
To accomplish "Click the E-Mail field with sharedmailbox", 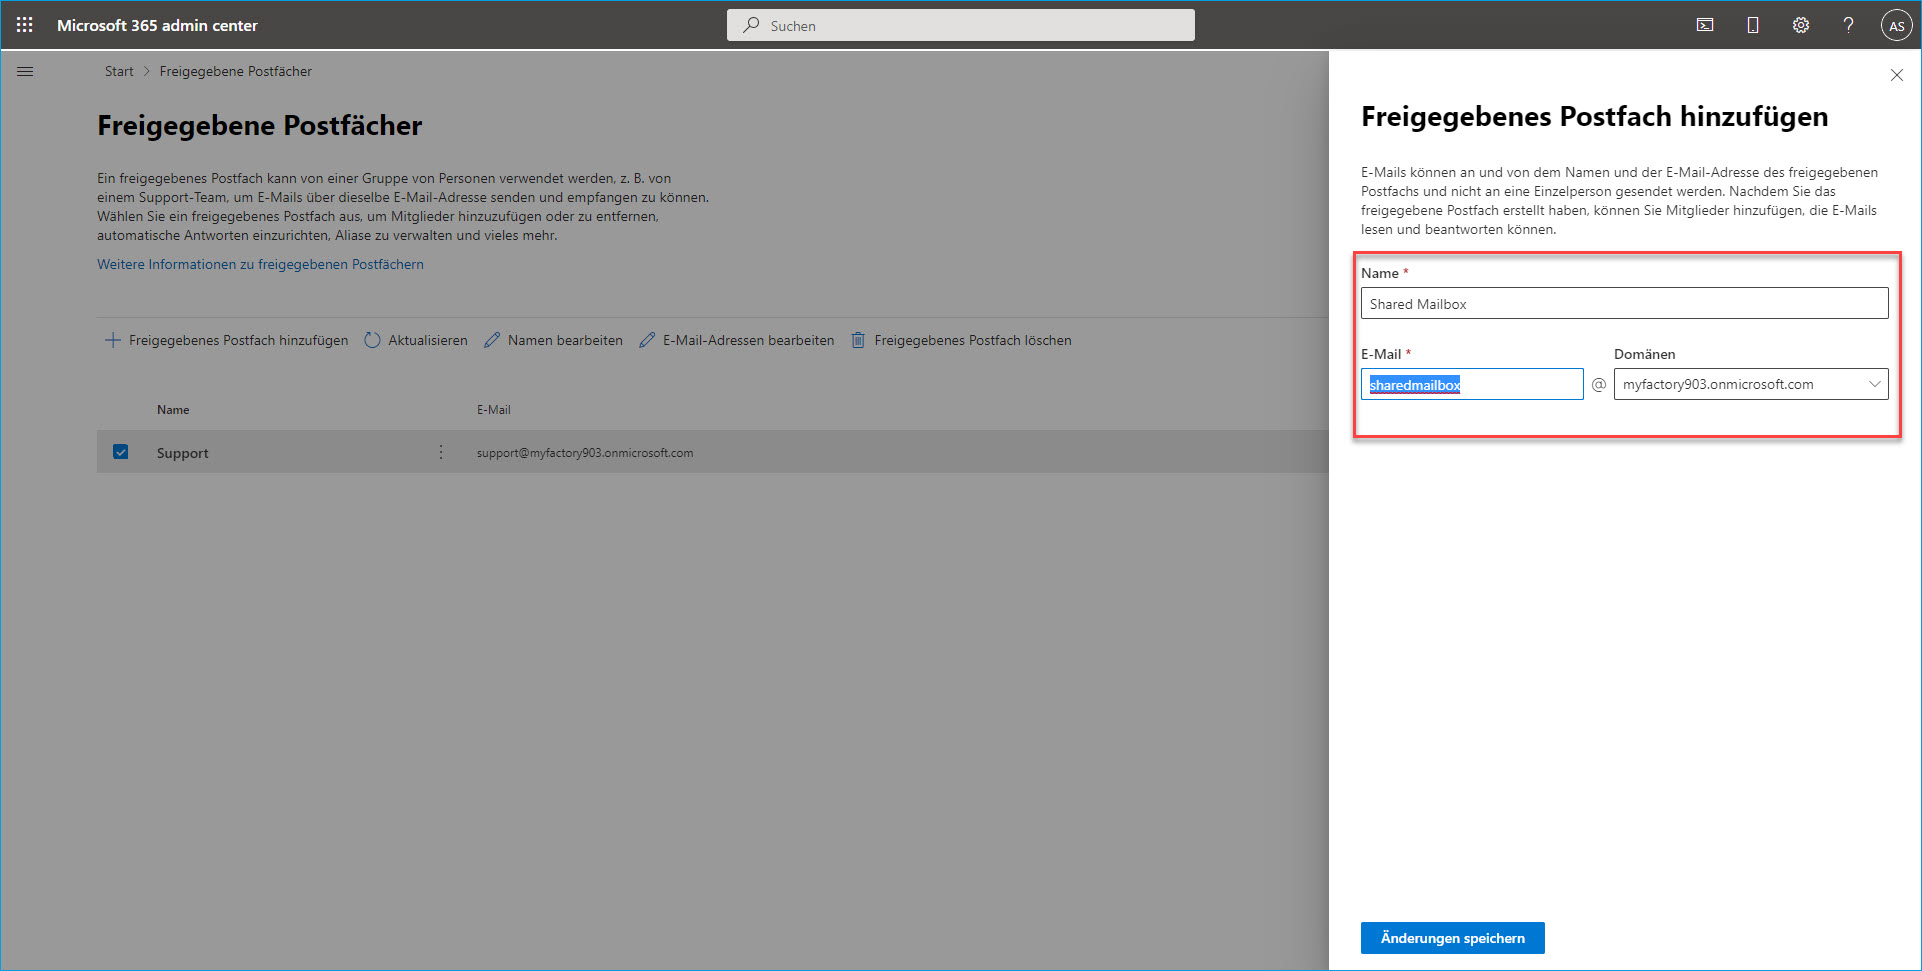I will (1472, 384).
